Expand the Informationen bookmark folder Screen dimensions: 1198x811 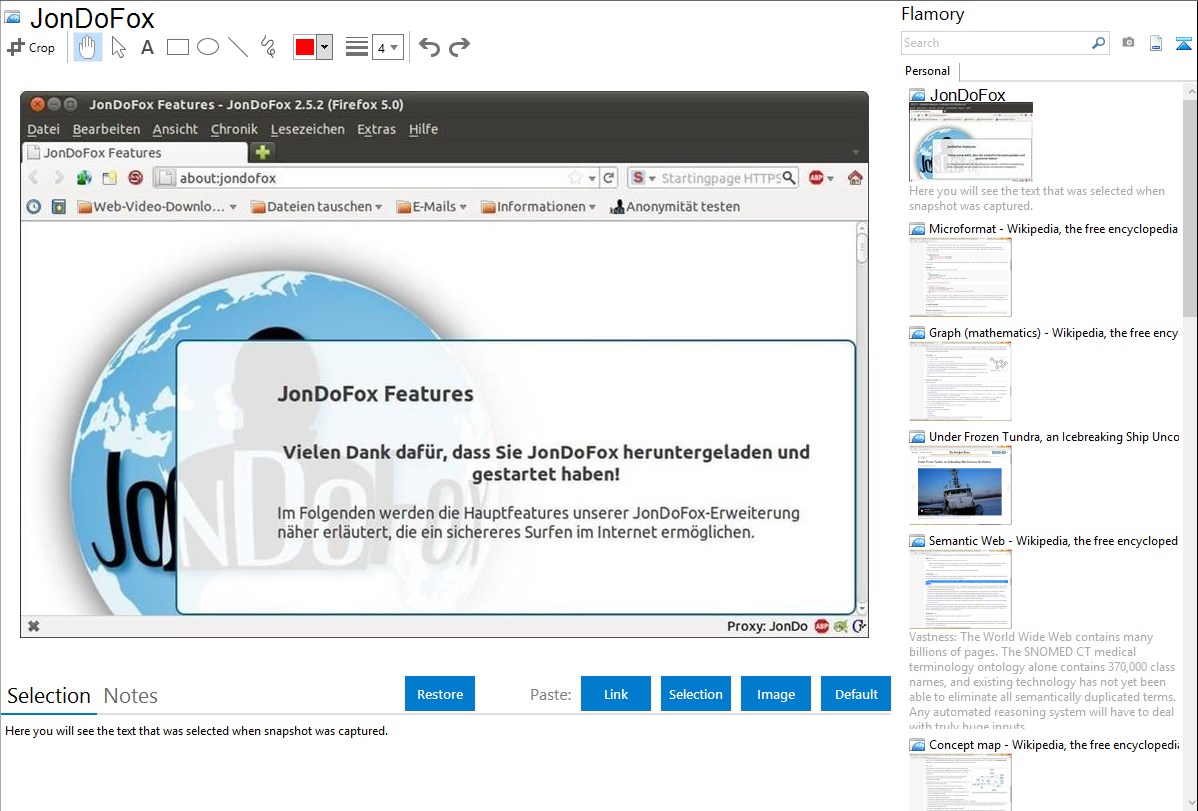pyautogui.click(x=539, y=206)
